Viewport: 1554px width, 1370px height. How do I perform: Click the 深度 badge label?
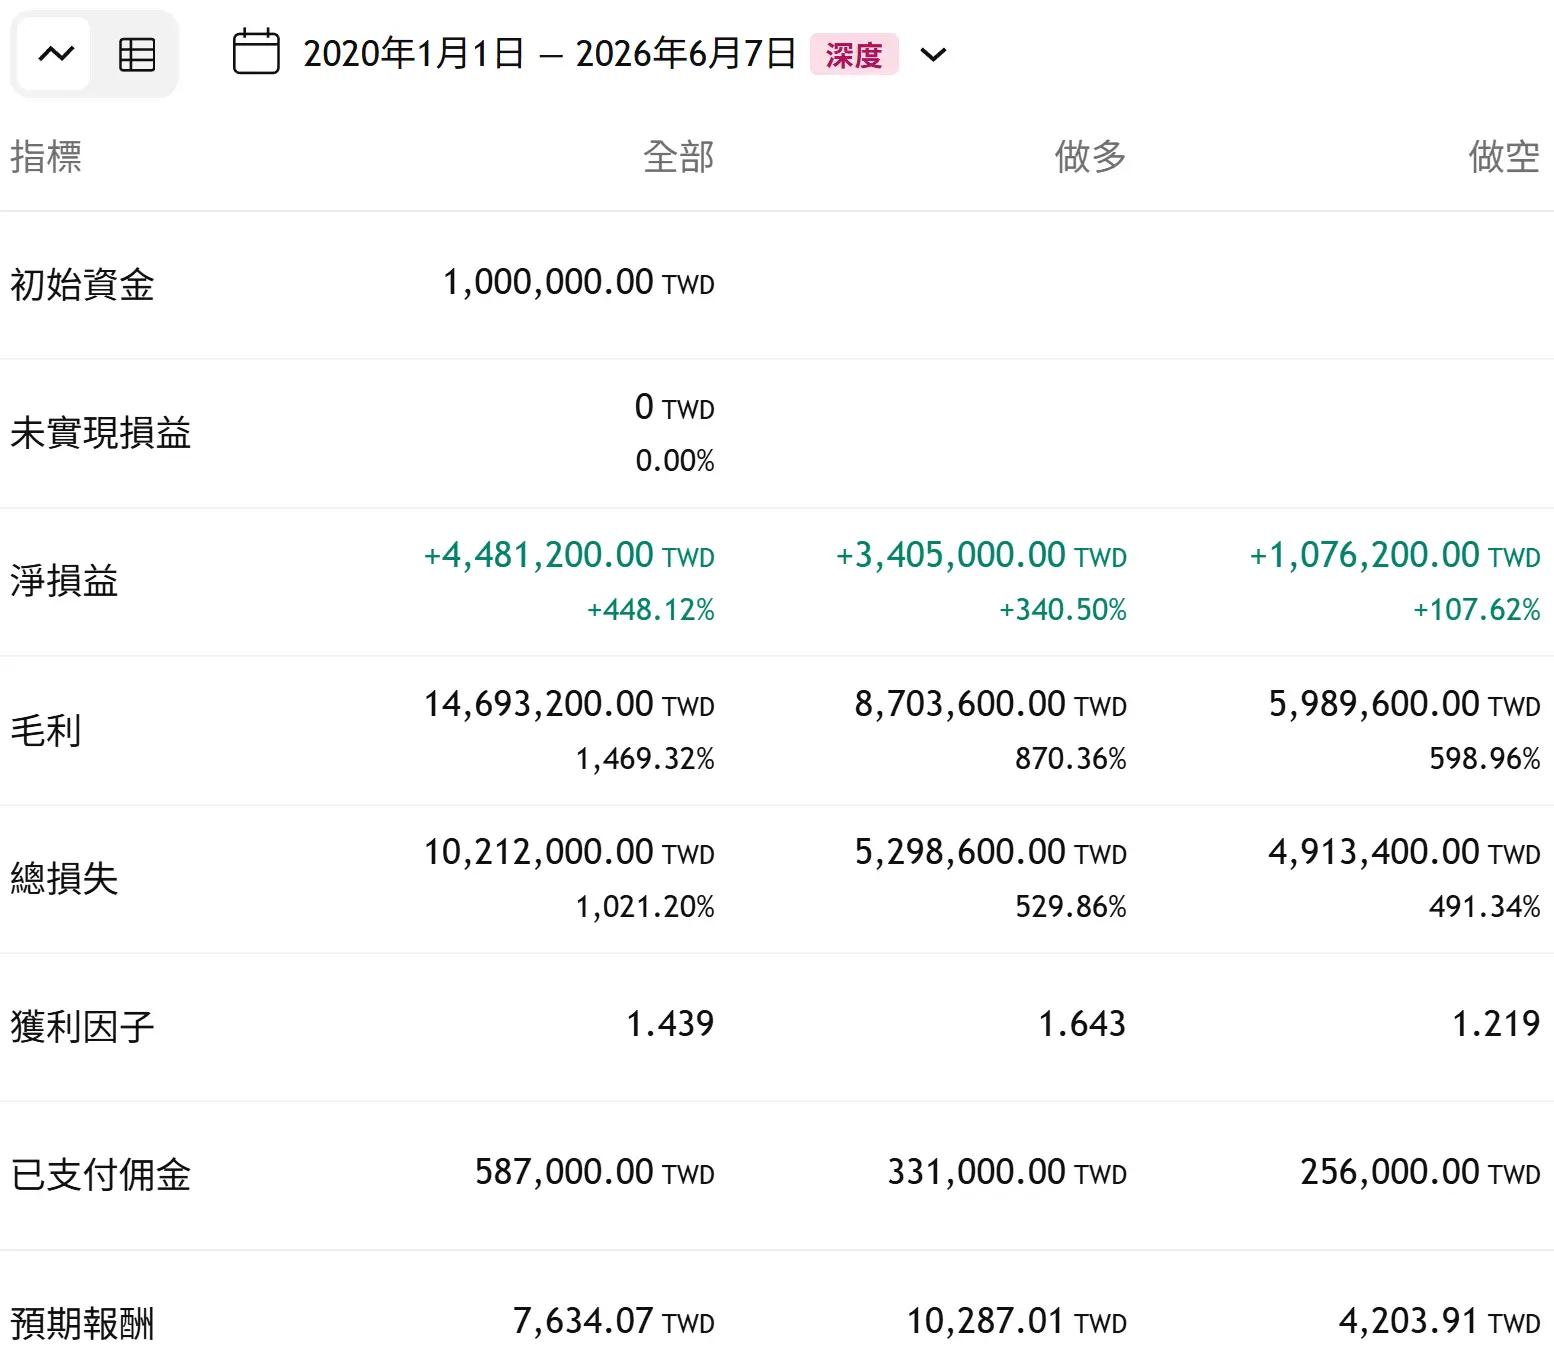click(x=854, y=54)
